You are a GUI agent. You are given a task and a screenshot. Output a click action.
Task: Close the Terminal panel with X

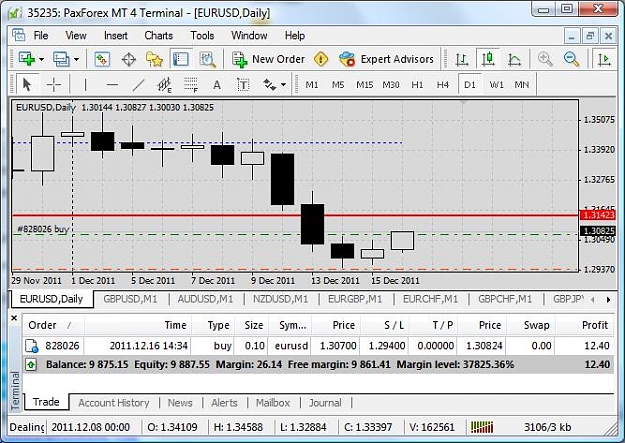(x=14, y=318)
